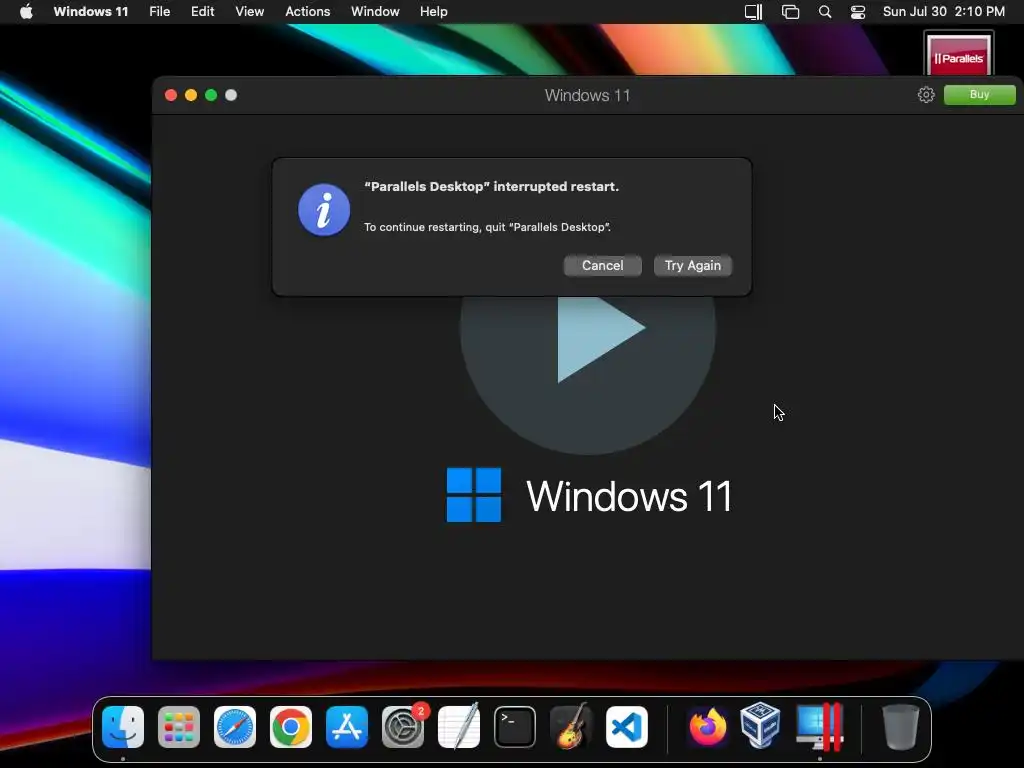Open VirtualBox from the Dock

(x=760, y=726)
